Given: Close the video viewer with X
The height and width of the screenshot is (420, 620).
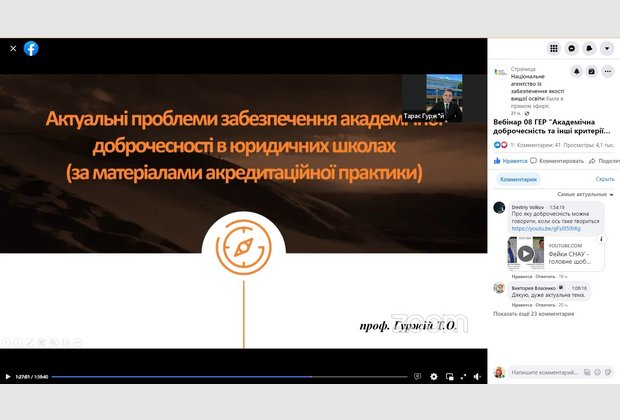Looking at the screenshot, I should tap(13, 48).
